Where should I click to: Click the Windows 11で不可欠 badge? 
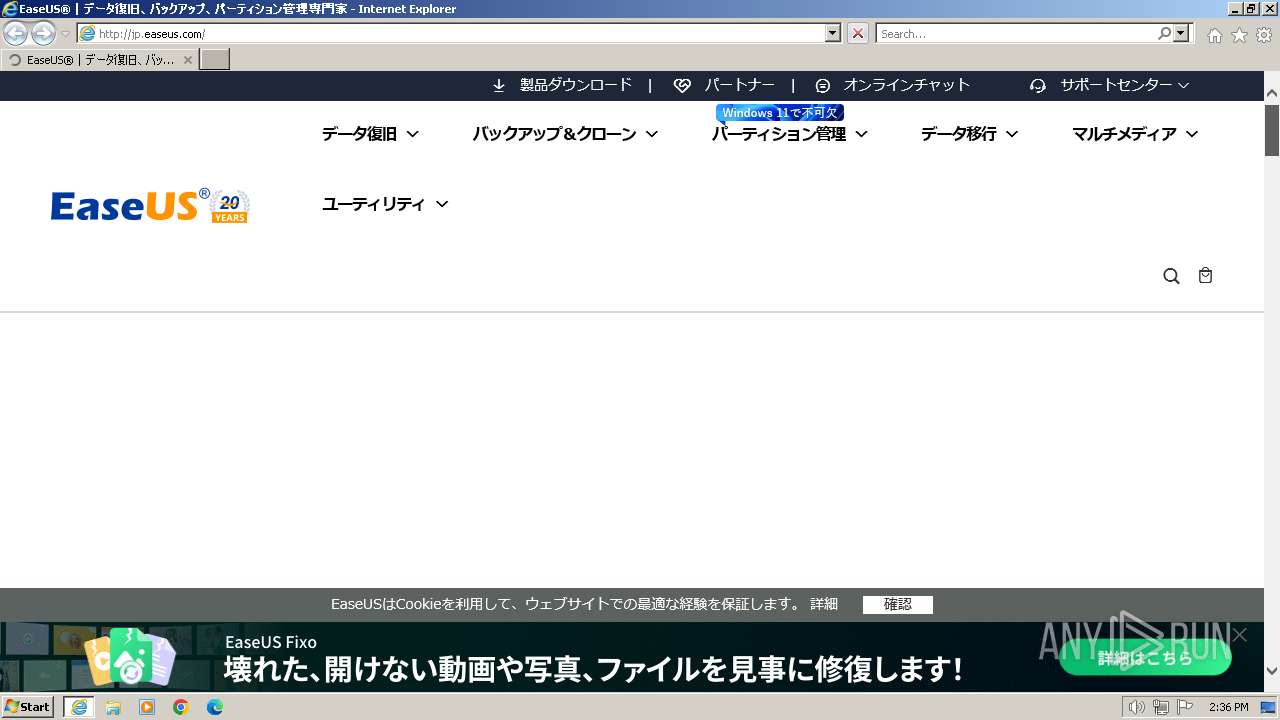tap(780, 113)
